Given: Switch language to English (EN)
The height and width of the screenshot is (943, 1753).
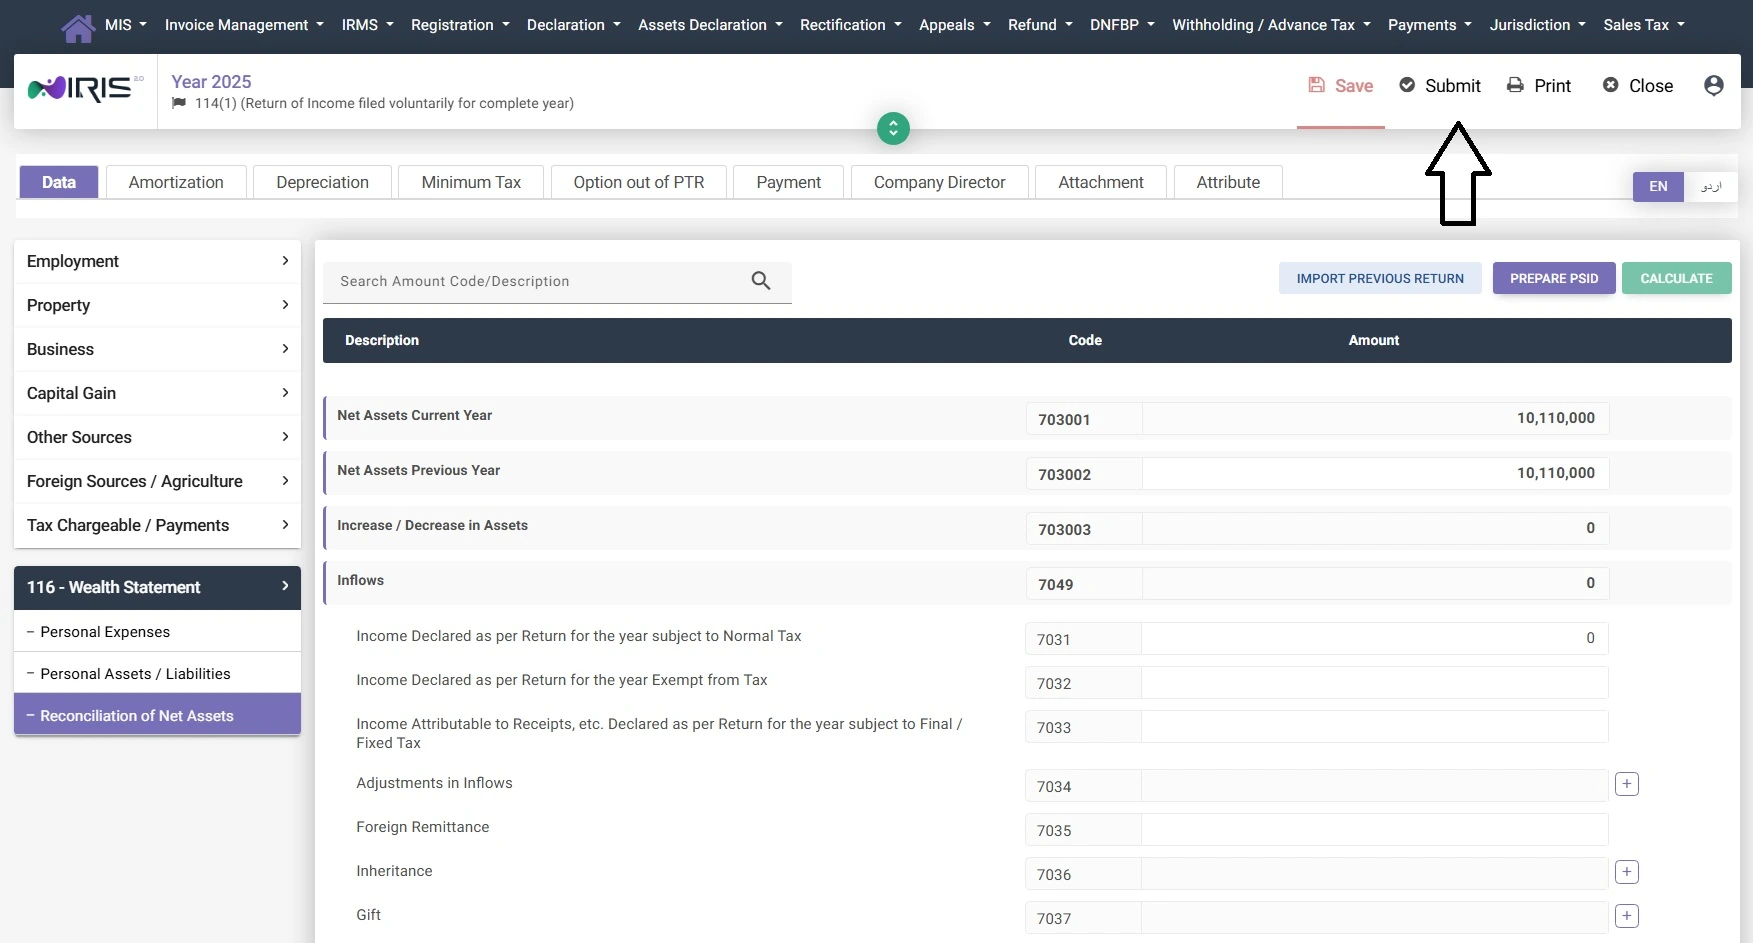Looking at the screenshot, I should point(1658,187).
